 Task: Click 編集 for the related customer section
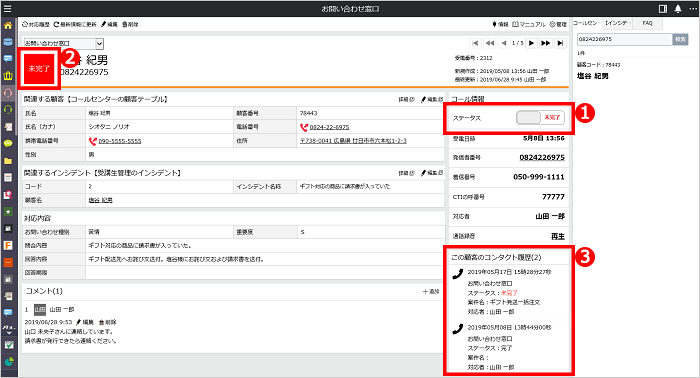pos(432,100)
